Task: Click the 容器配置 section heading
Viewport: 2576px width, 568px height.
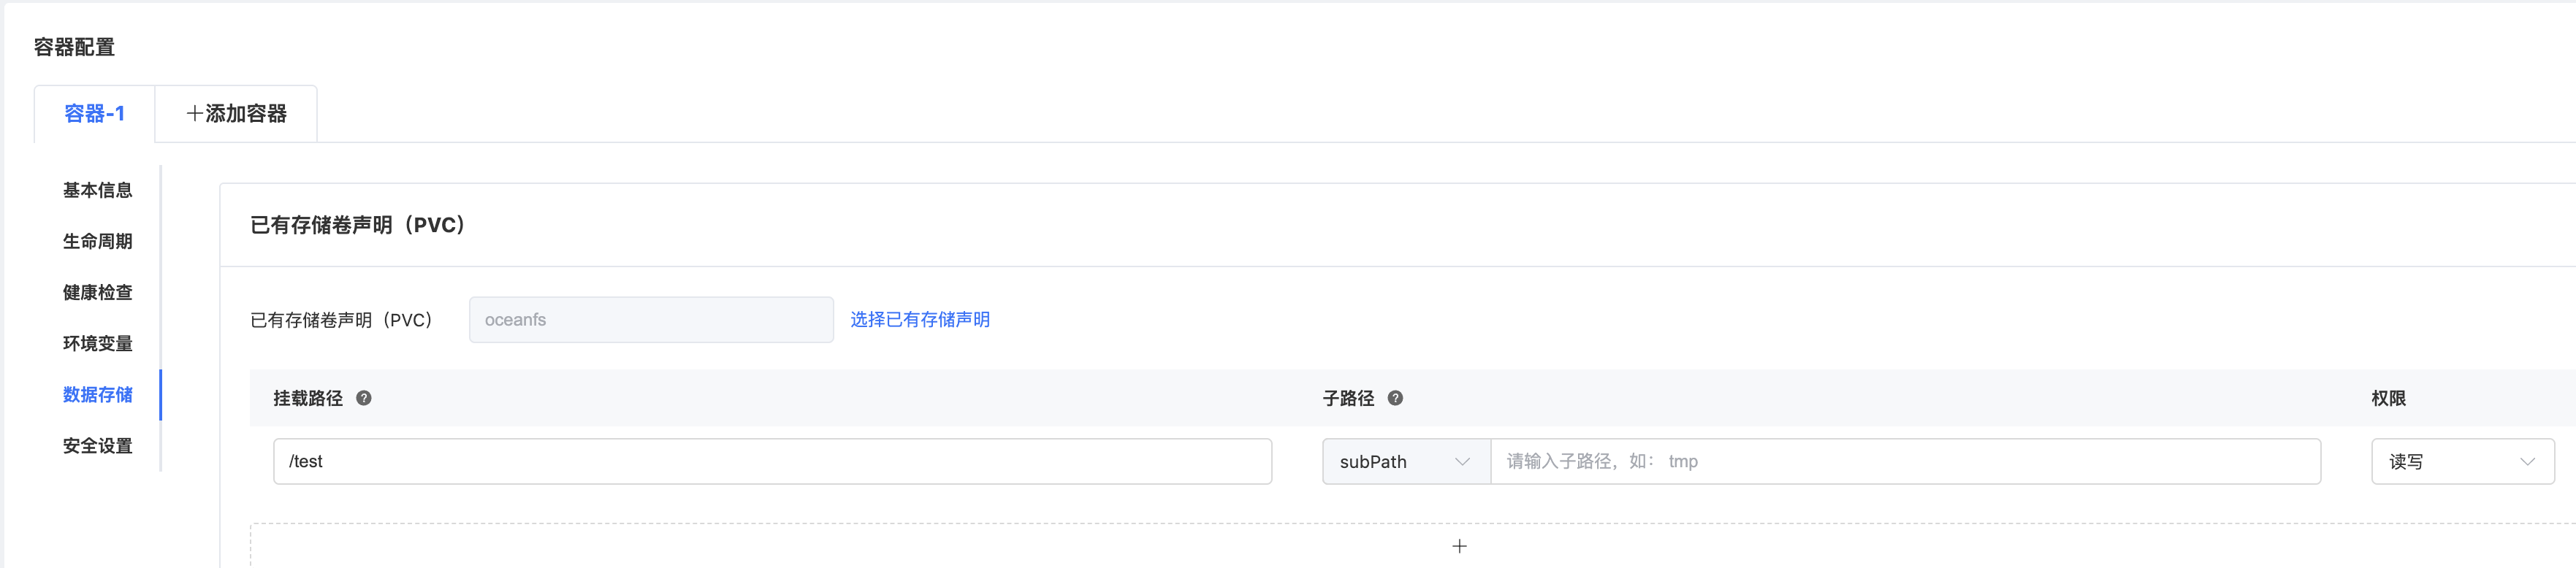Action: point(74,47)
